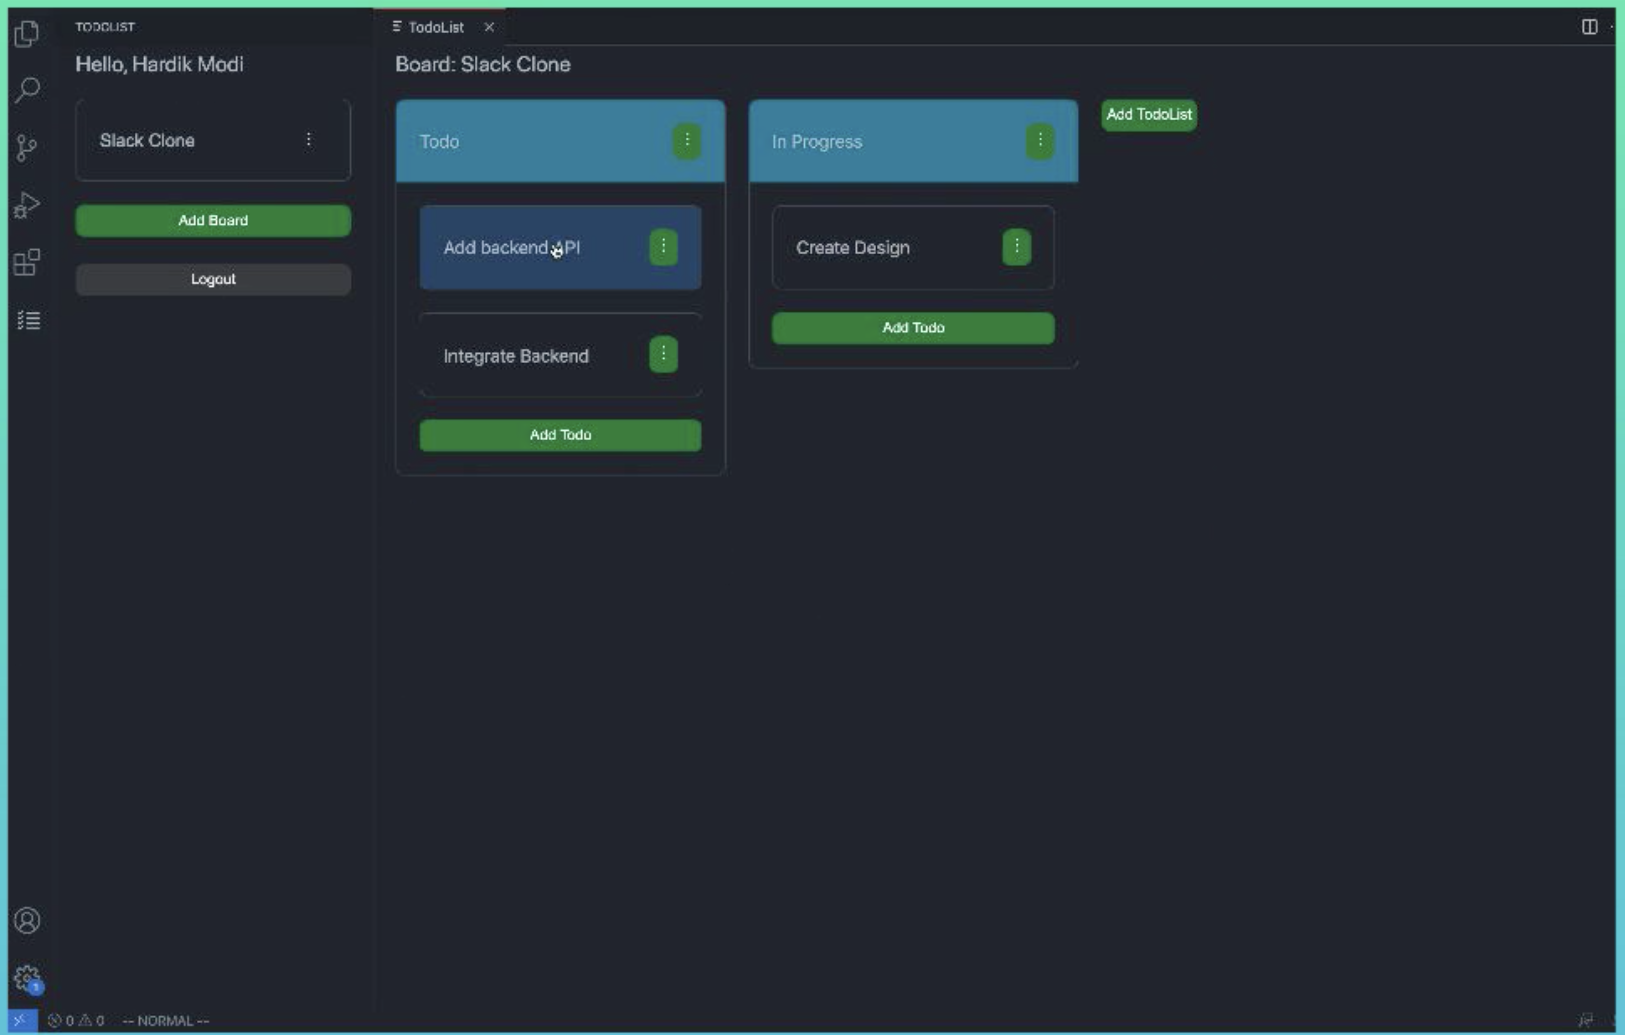Click the errors and warnings status item

click(77, 1019)
